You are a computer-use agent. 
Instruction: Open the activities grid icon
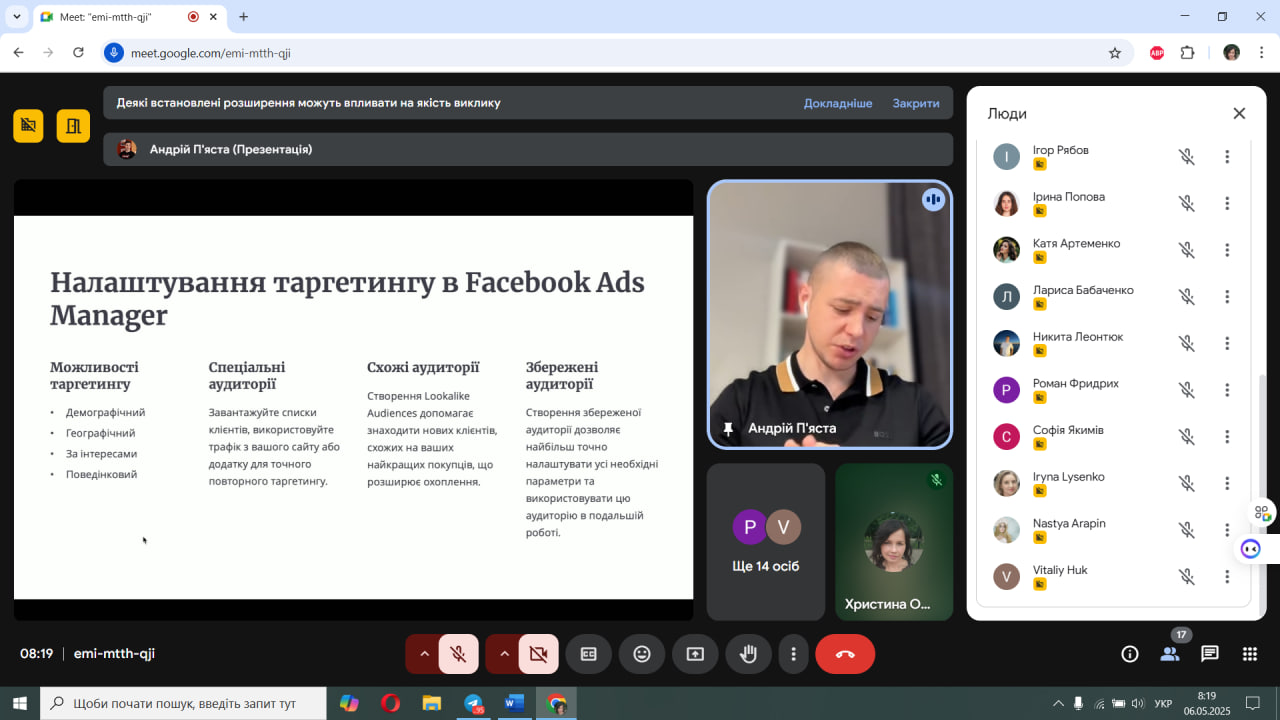(1250, 654)
